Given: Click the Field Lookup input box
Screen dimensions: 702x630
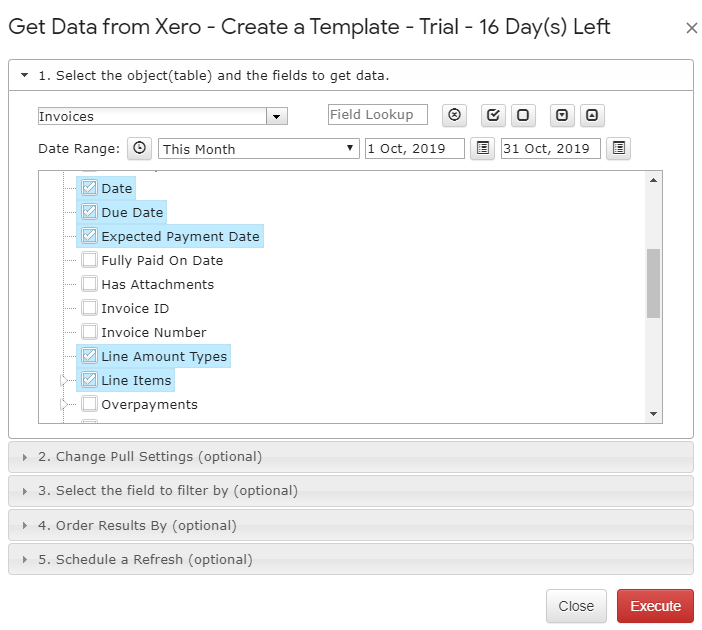Looking at the screenshot, I should (378, 115).
